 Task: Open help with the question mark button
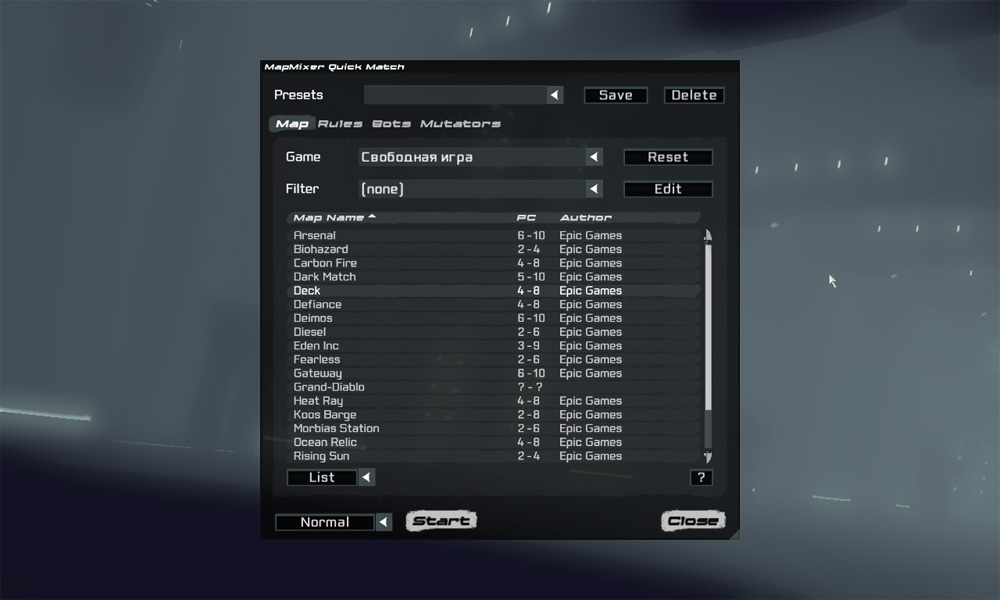click(701, 478)
